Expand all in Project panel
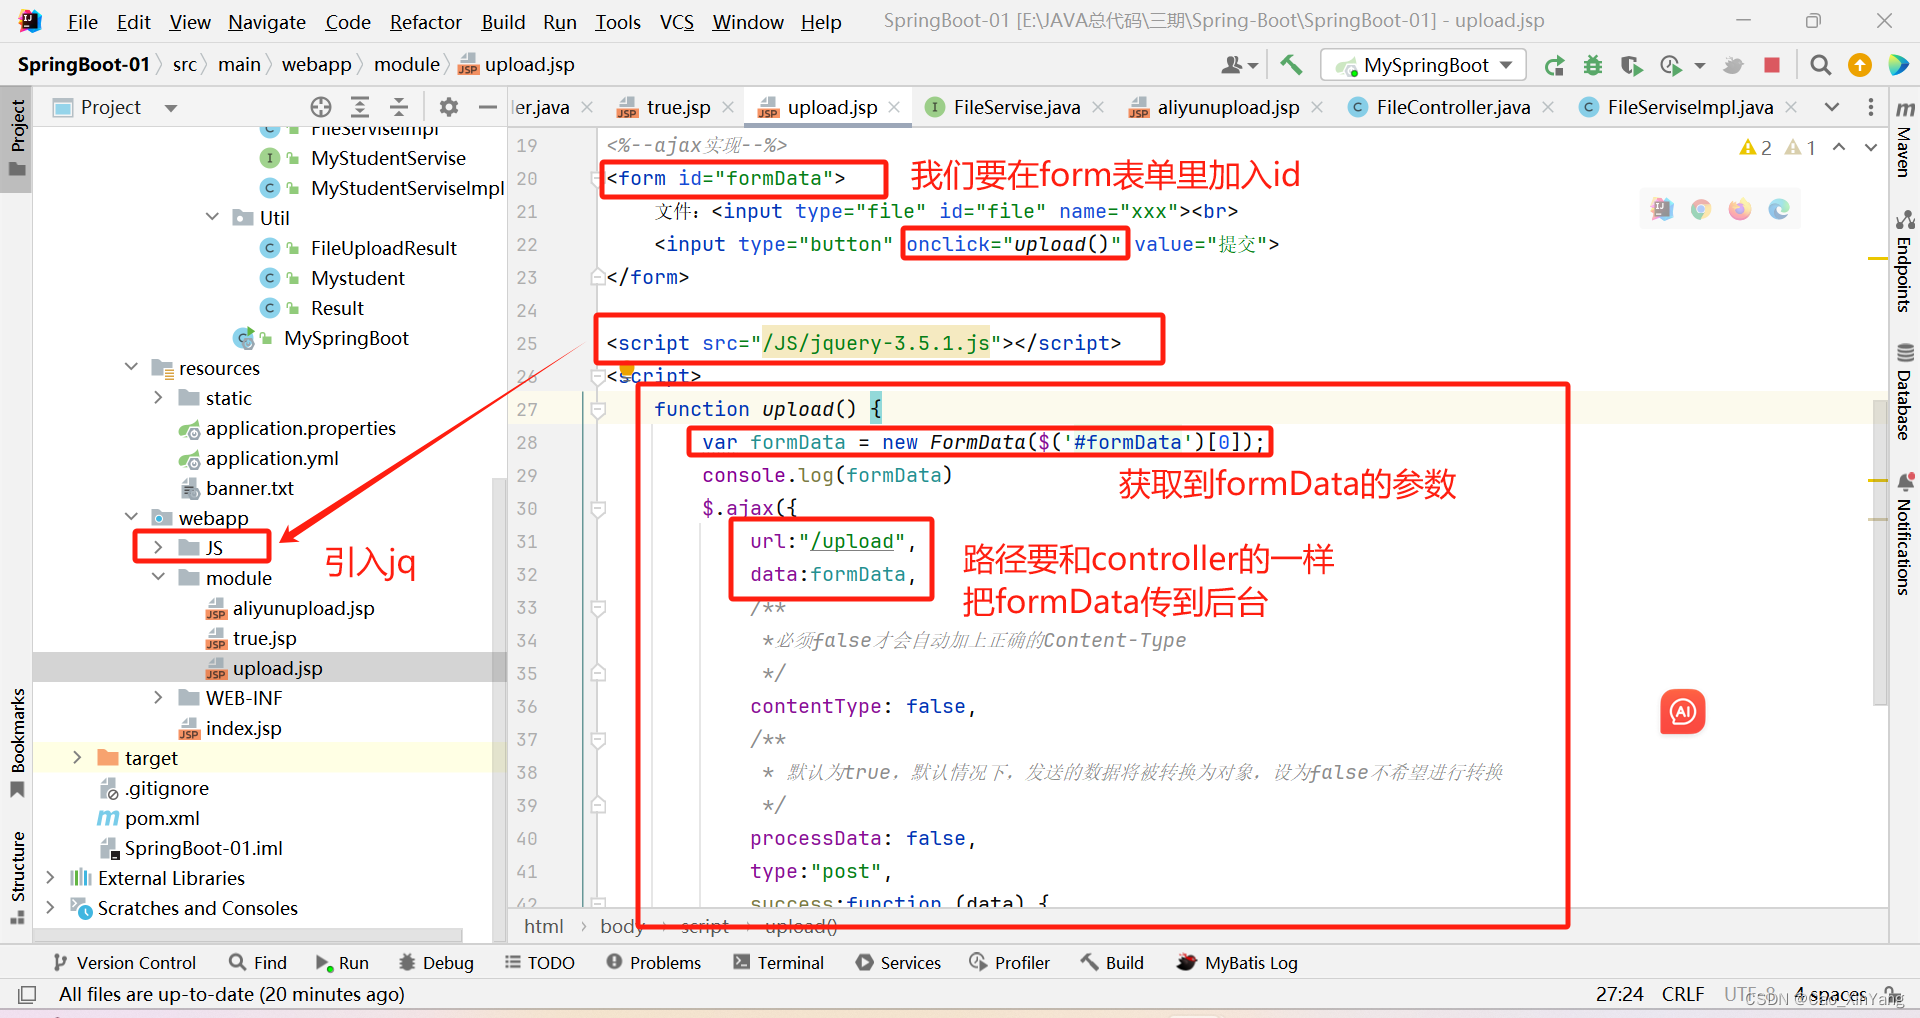The image size is (1920, 1018). [360, 107]
